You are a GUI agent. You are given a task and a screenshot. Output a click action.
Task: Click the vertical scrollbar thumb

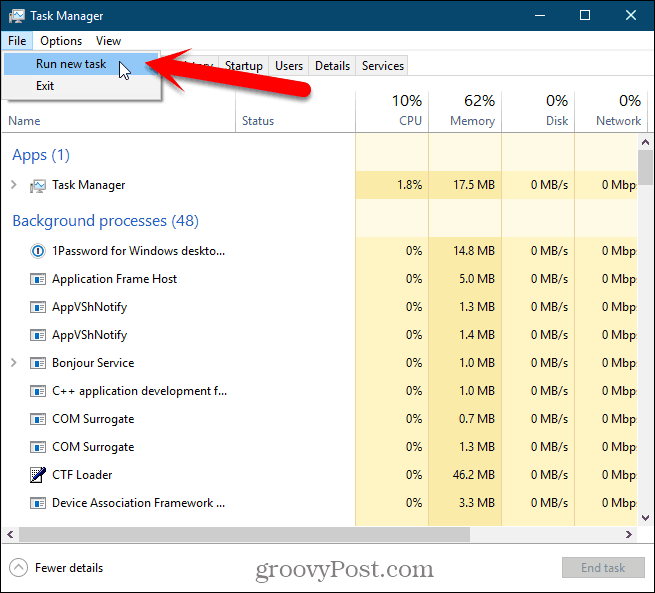point(645,167)
